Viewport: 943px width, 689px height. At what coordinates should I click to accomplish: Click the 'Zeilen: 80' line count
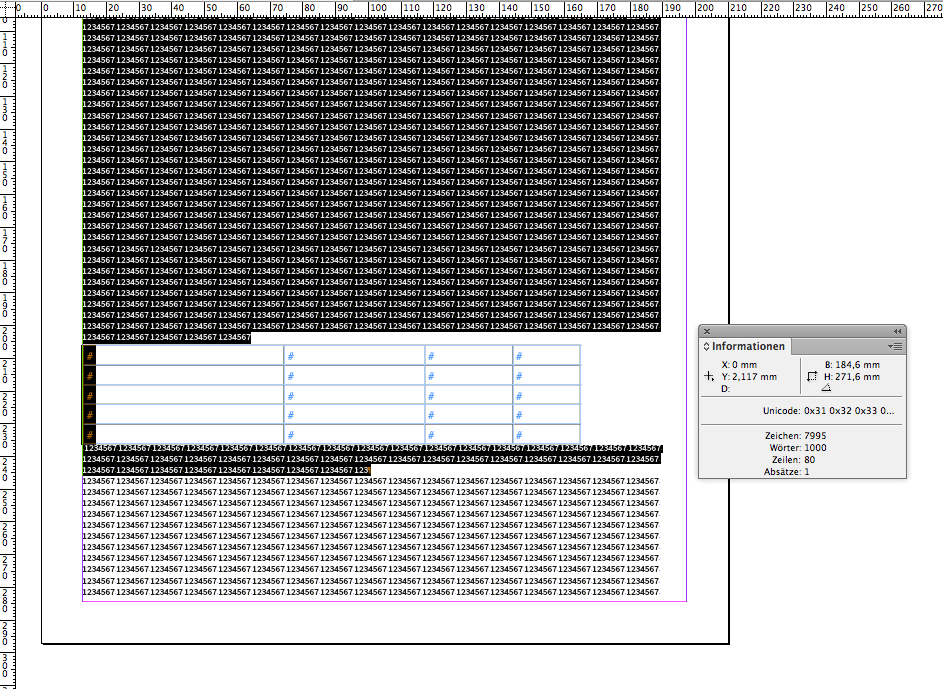(x=793, y=460)
